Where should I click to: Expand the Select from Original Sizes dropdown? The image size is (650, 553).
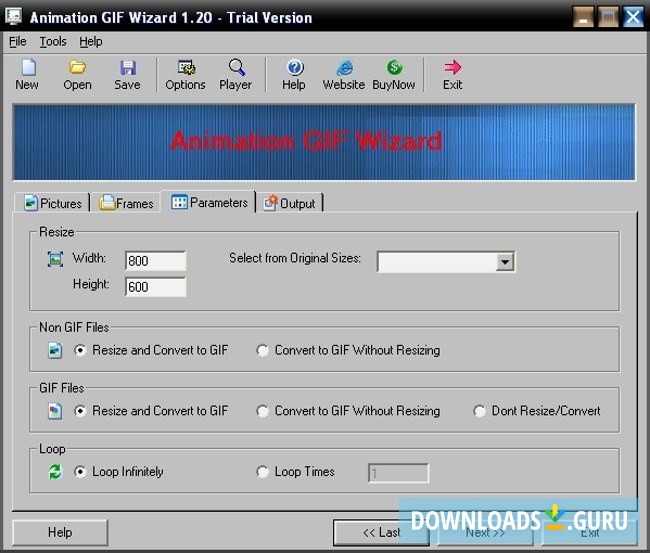[505, 262]
